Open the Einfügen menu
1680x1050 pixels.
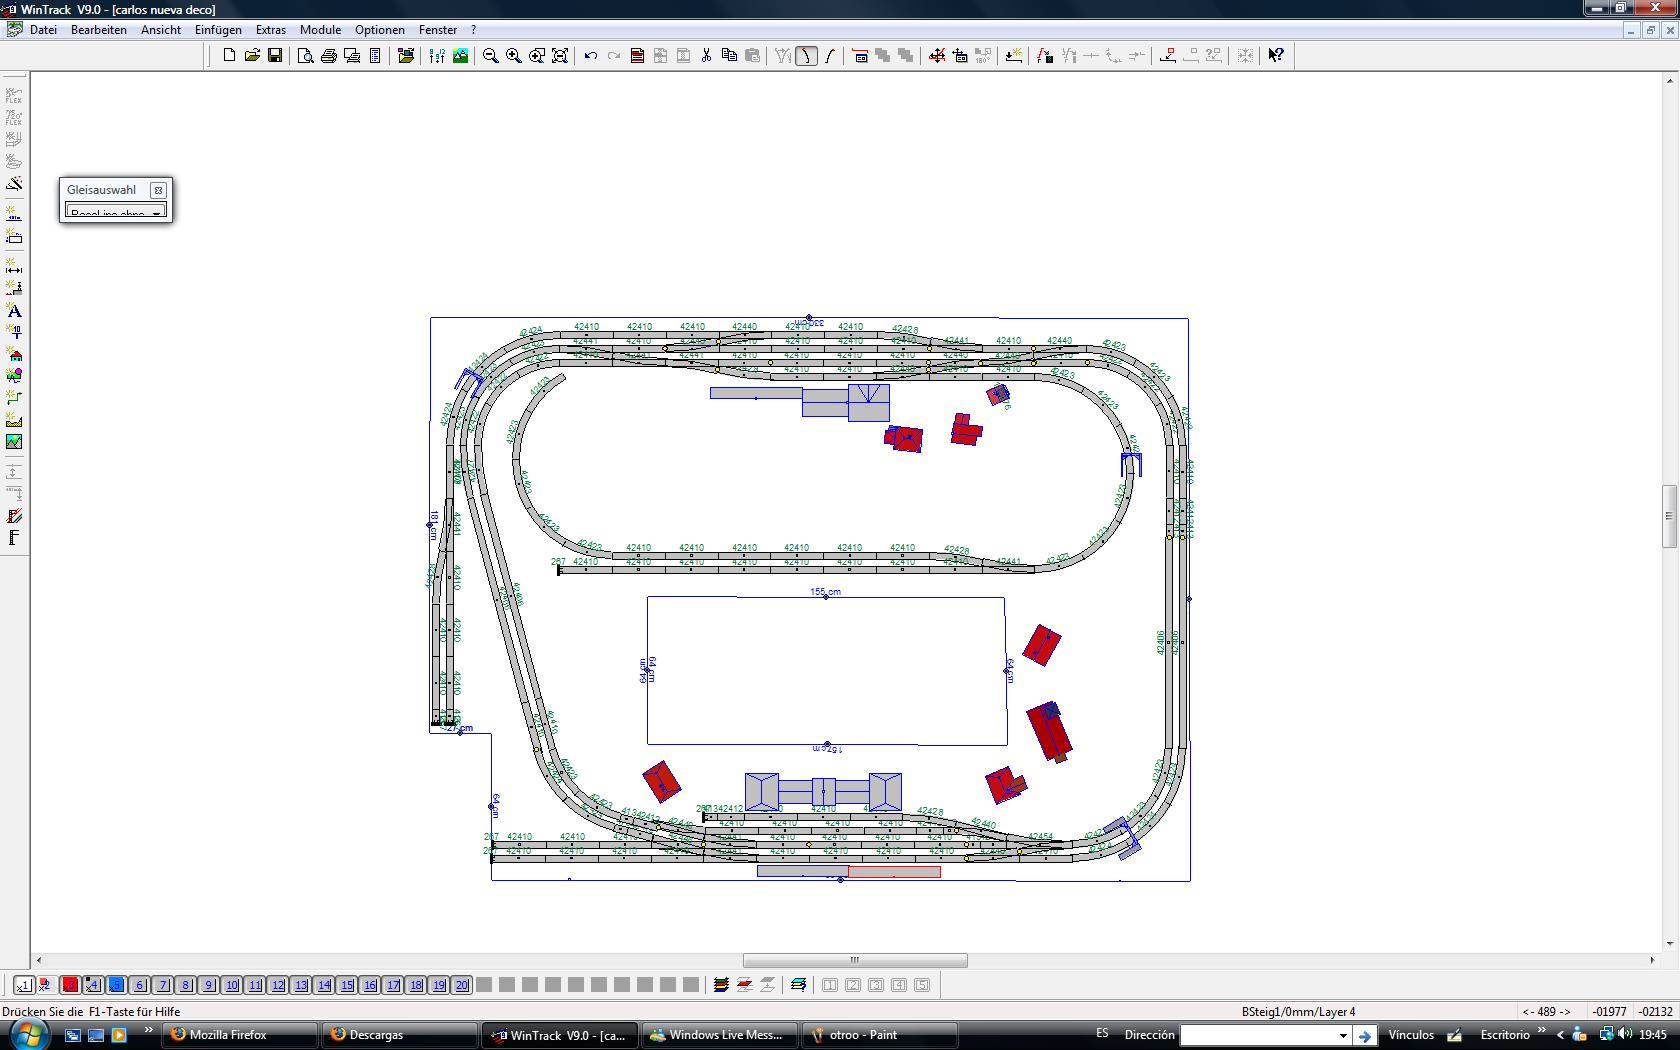pyautogui.click(x=218, y=30)
